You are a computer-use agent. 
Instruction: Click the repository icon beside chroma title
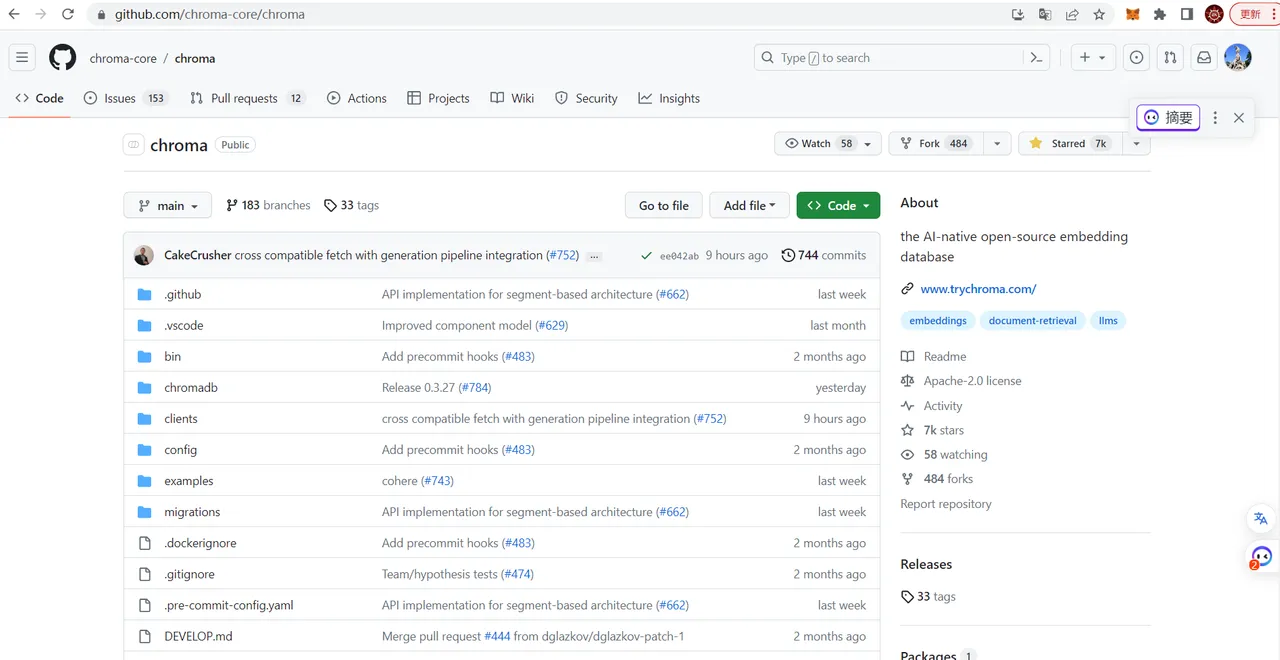click(134, 144)
